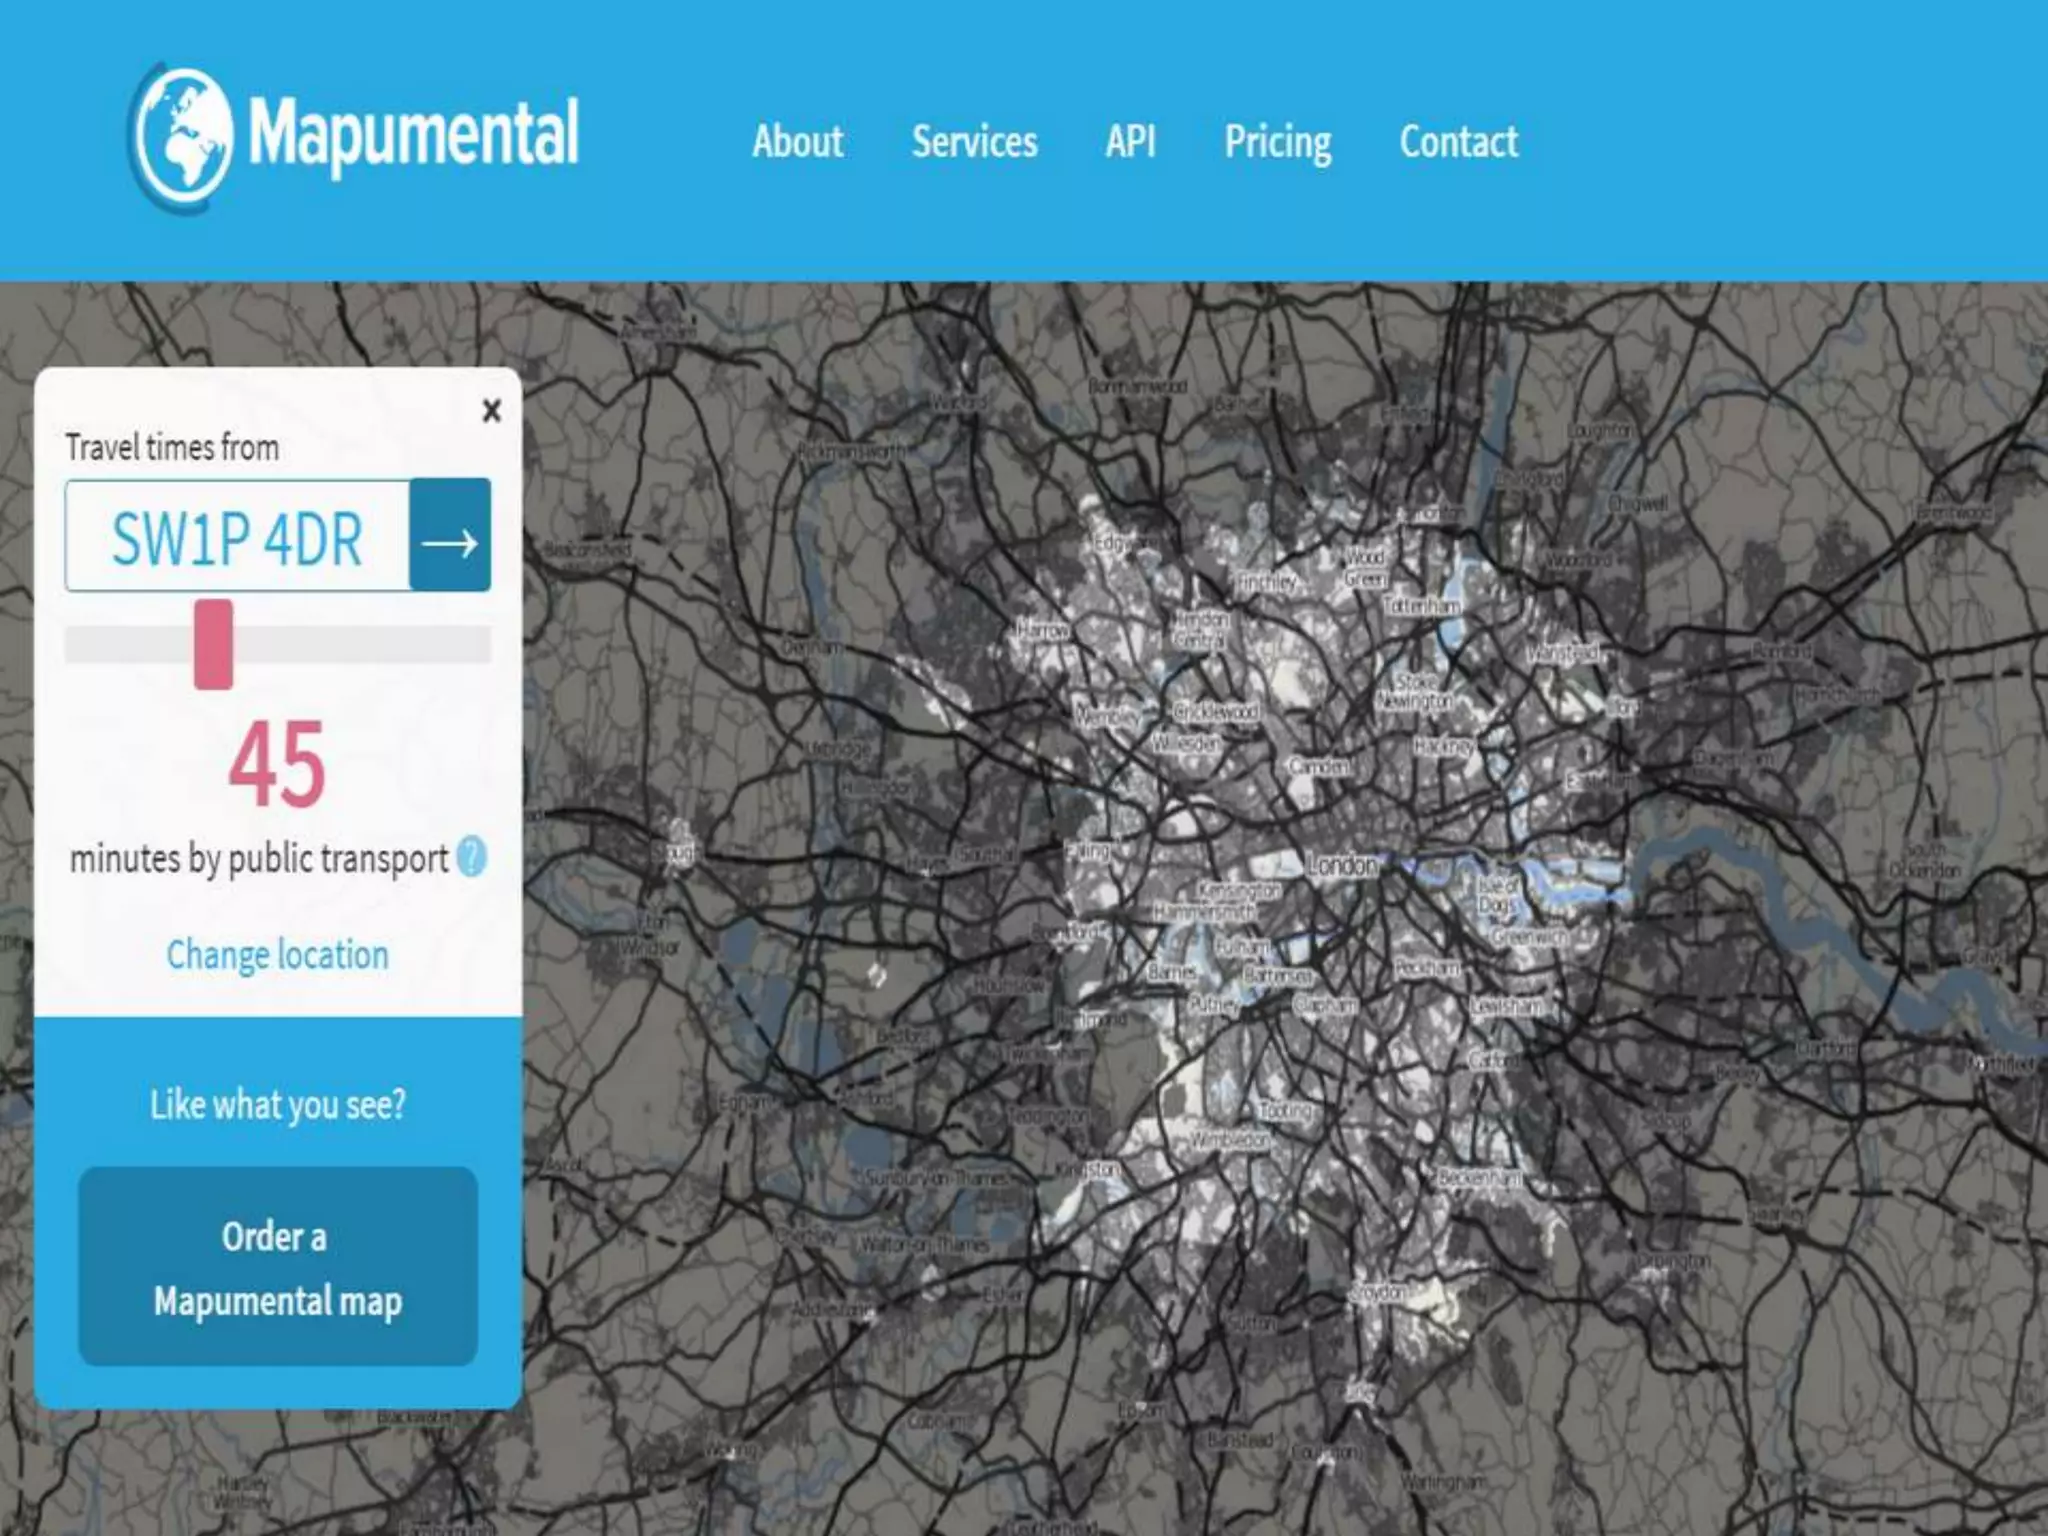Viewport: 2048px width, 1536px height.
Task: Close the travel times panel
Action: (491, 410)
